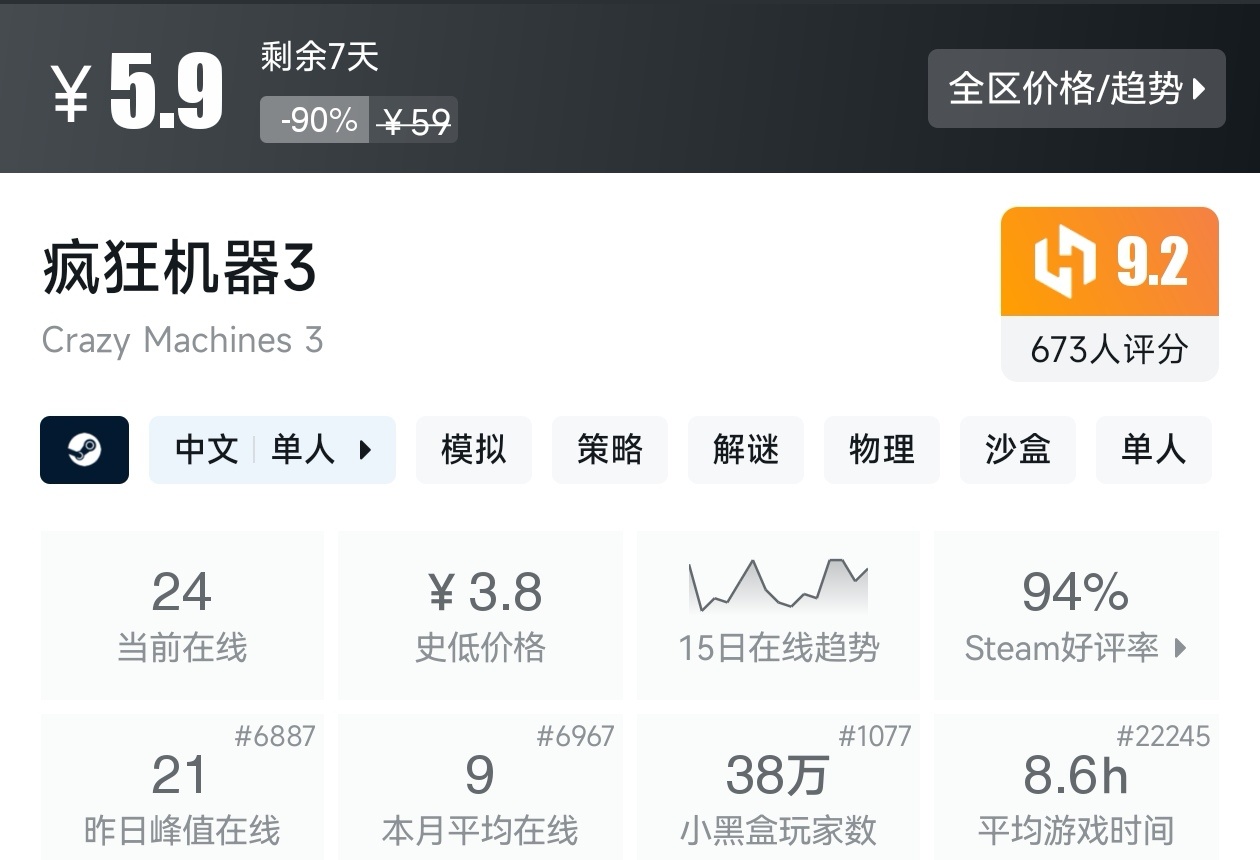Expand the 中文 单人 language info
Viewport: 1260px width, 860px height.
[272, 450]
